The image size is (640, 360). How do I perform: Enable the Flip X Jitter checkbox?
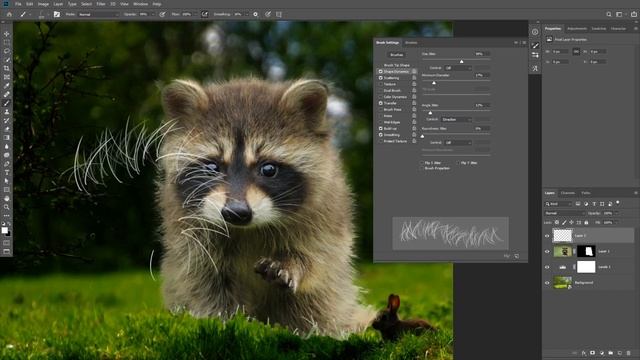pyautogui.click(x=422, y=163)
